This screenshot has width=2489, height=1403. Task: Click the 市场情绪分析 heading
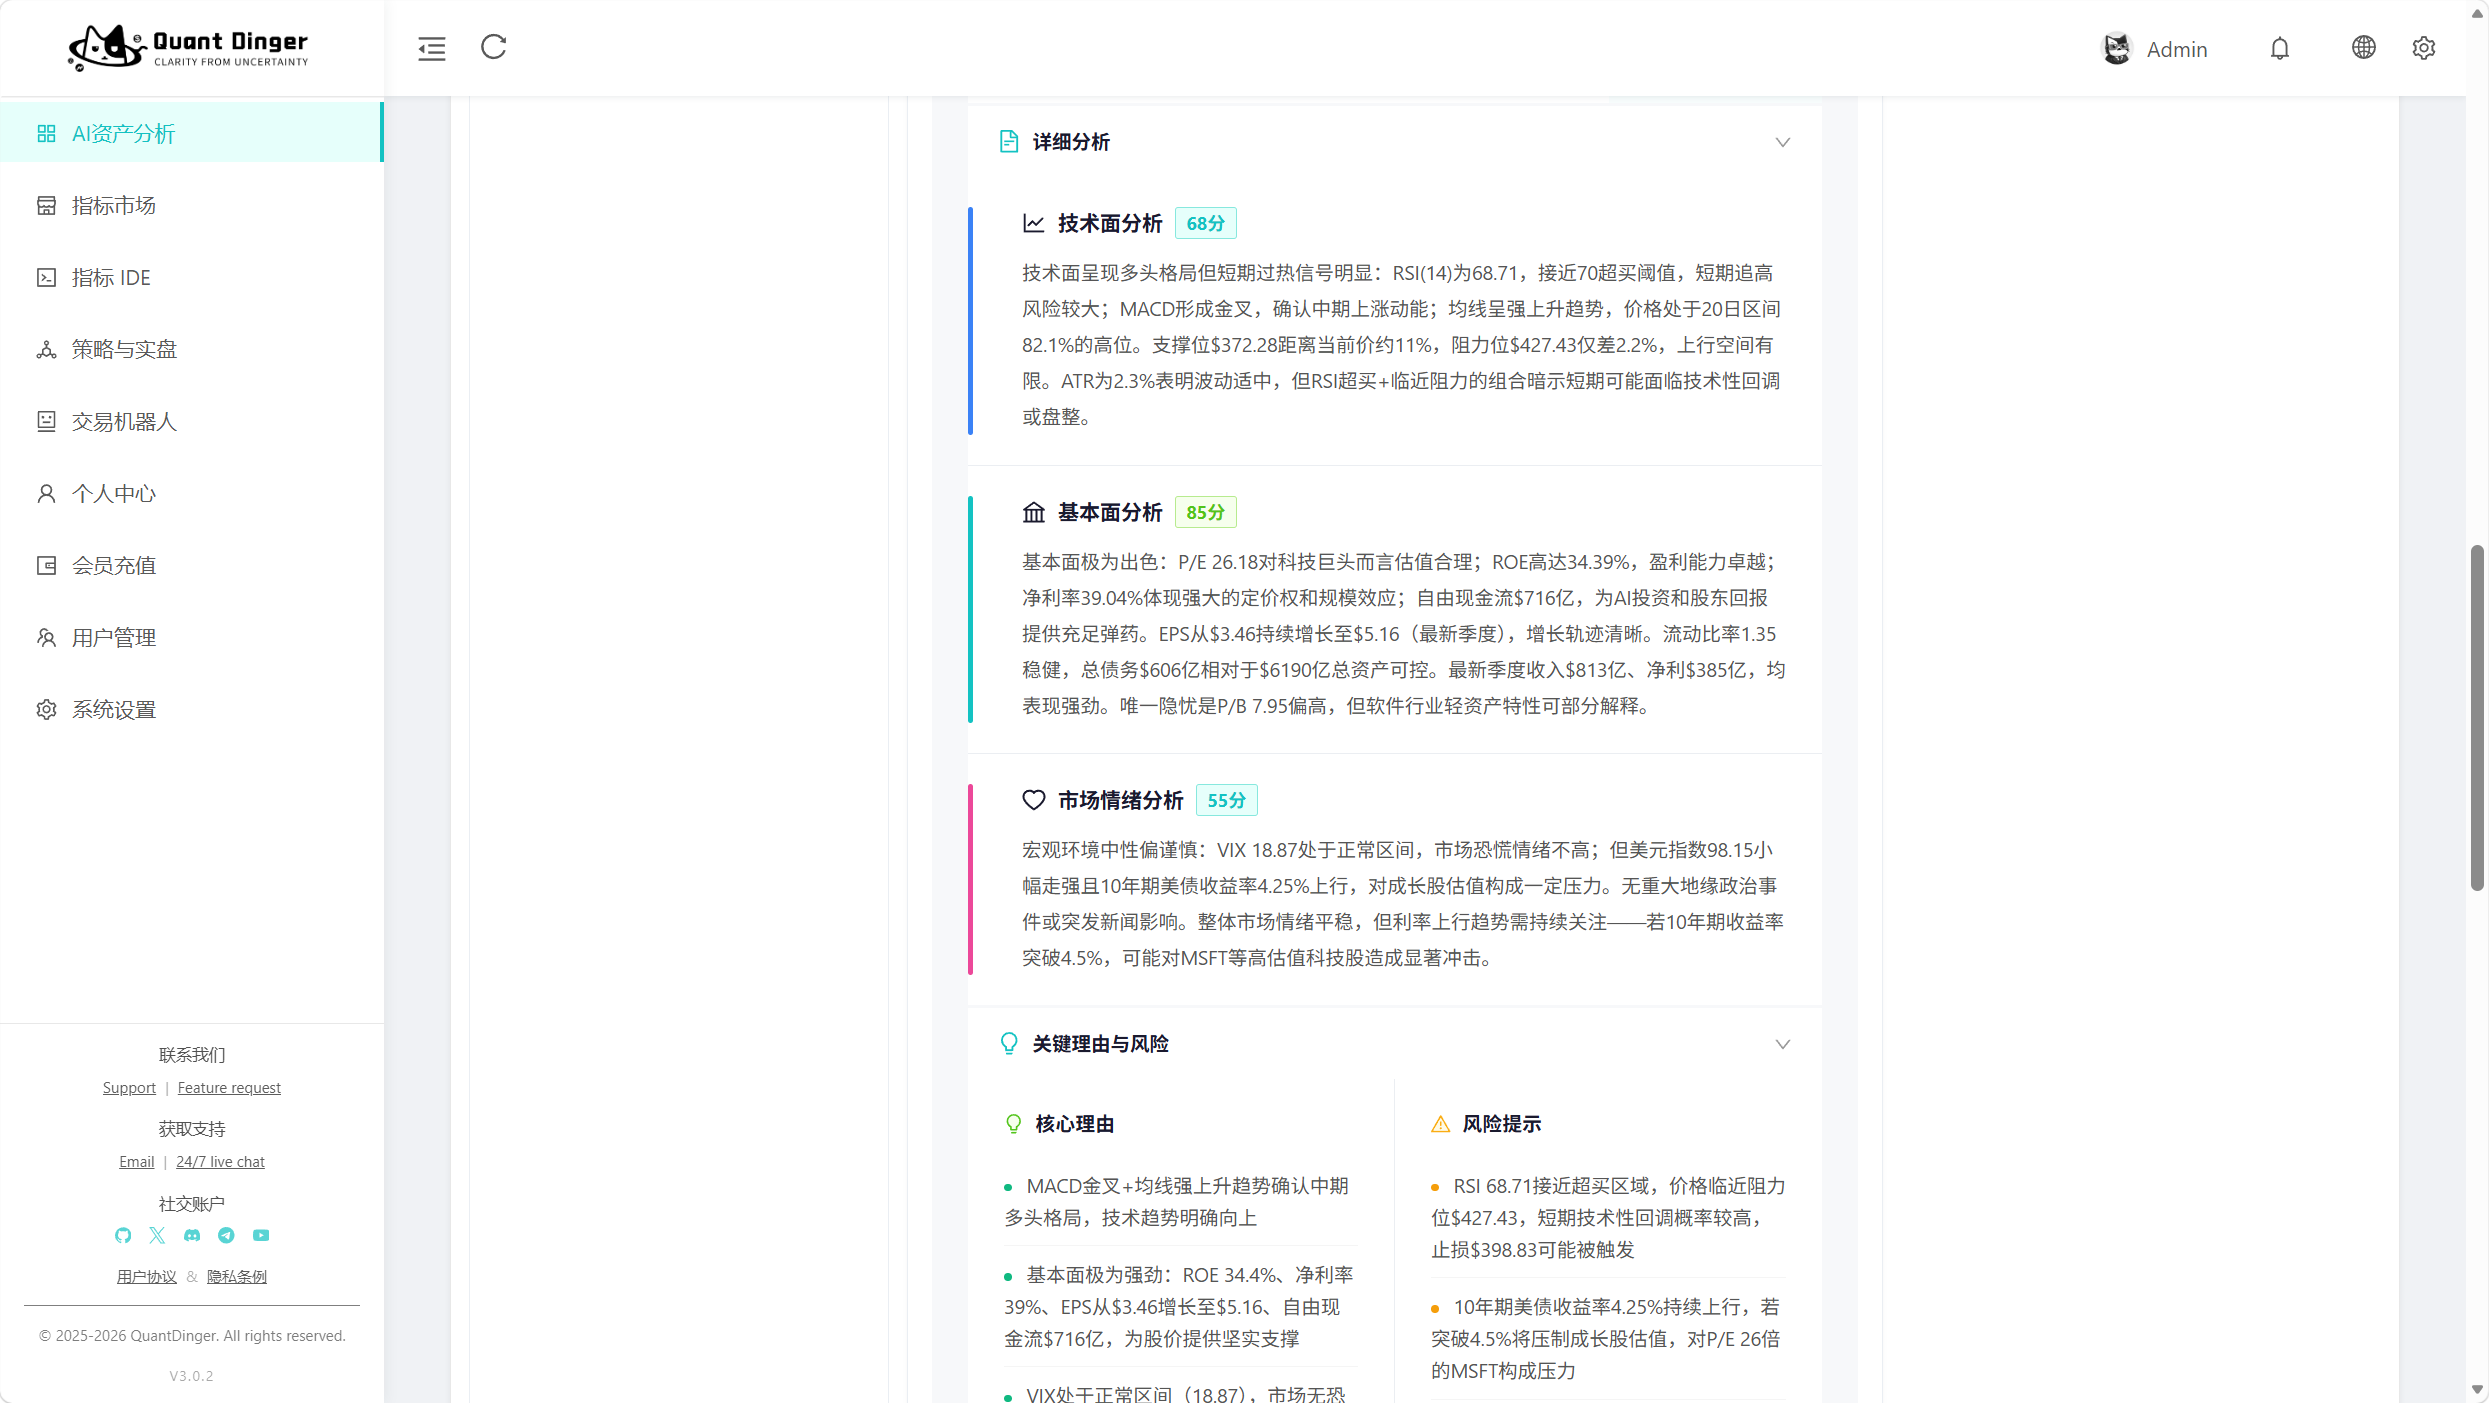(1121, 800)
